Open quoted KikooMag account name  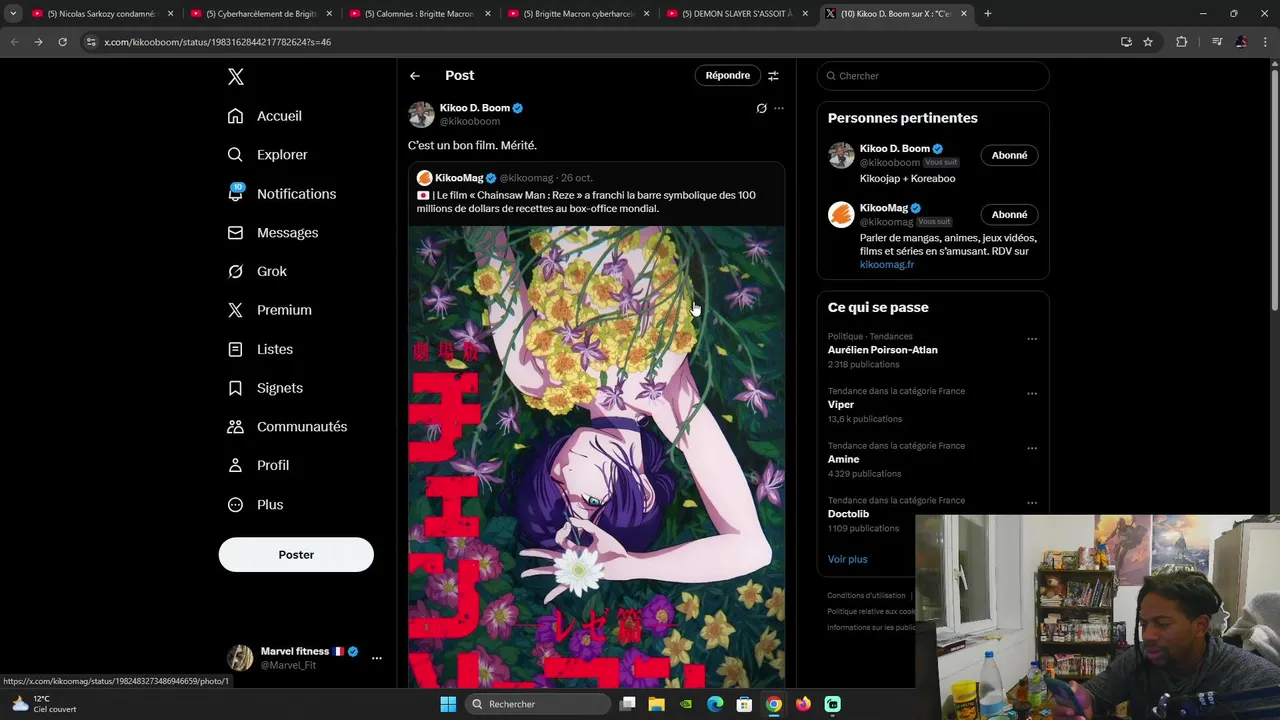[x=459, y=178]
